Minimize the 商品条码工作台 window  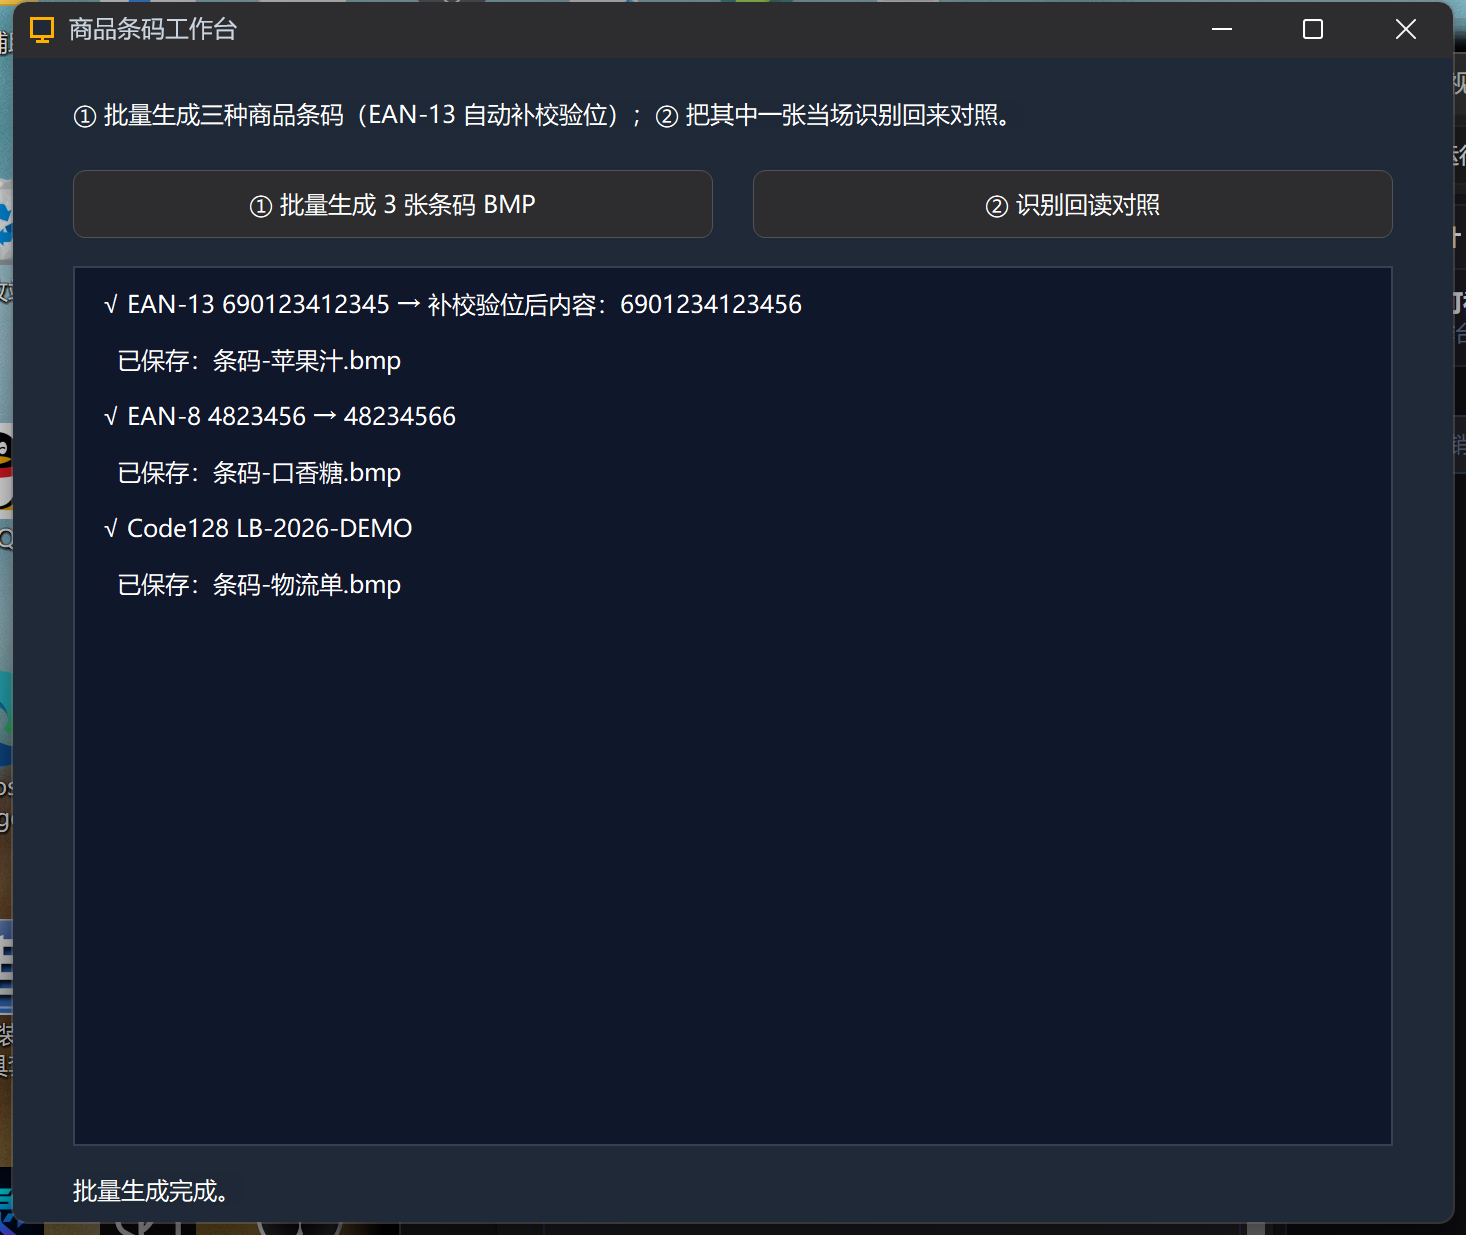point(1221,30)
